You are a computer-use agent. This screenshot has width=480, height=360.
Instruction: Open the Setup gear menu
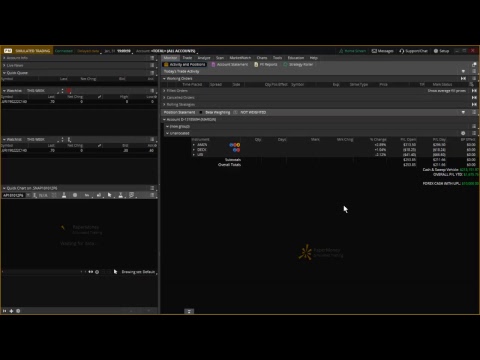pos(441,51)
